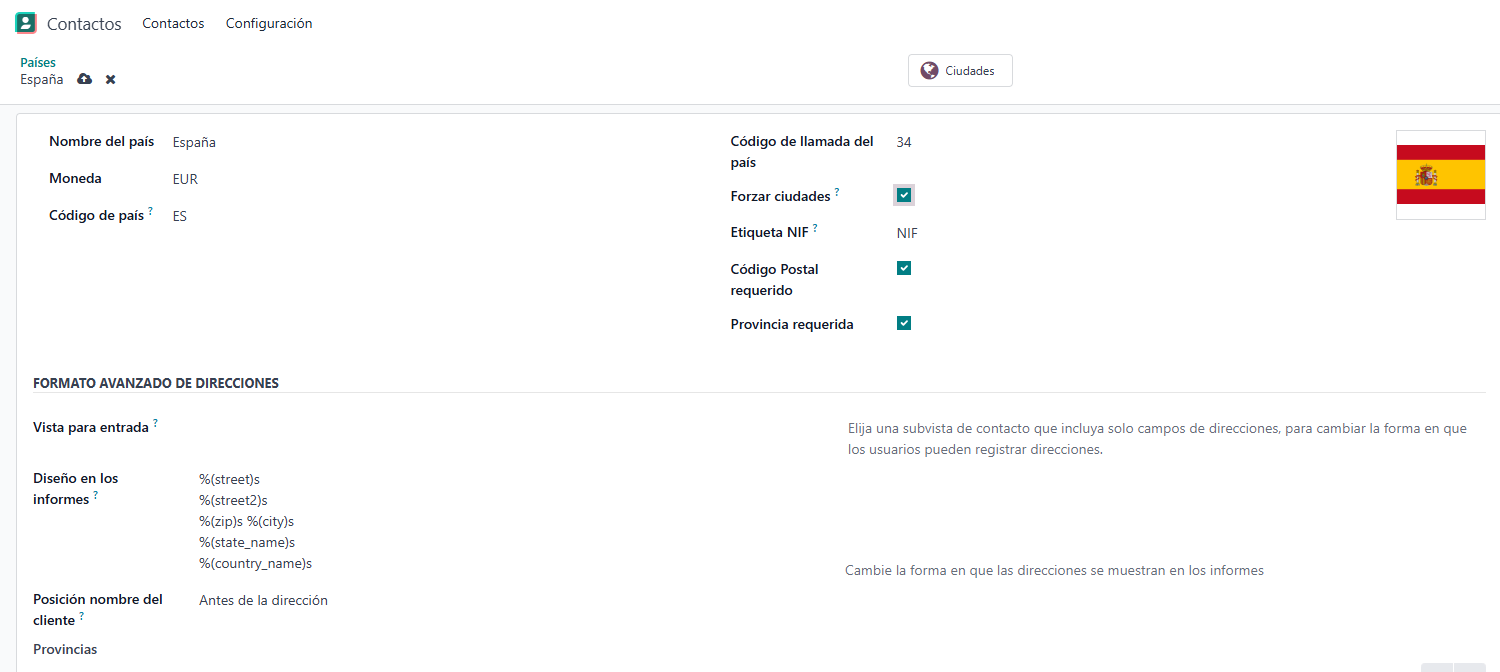
Task: Click help mark beside Diseño en los informes
Action: [x=96, y=495]
